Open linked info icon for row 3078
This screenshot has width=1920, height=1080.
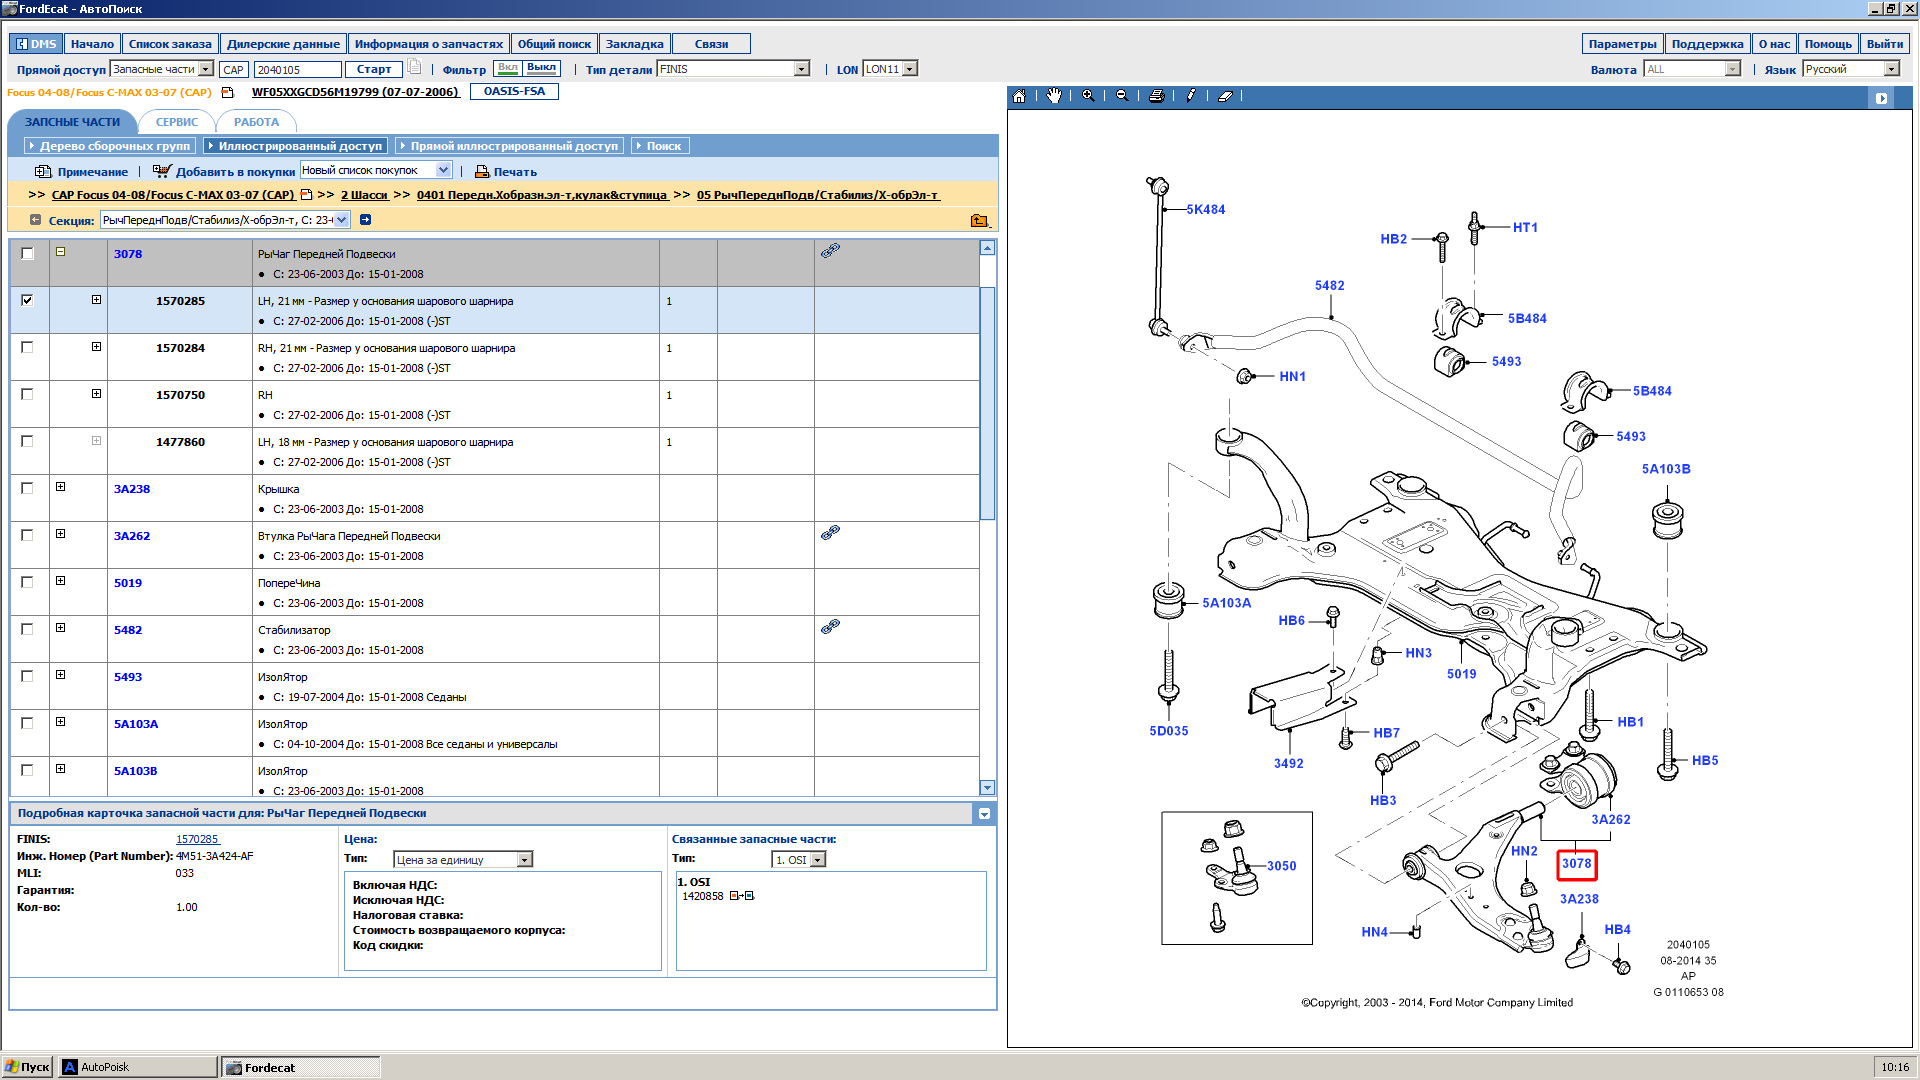830,251
